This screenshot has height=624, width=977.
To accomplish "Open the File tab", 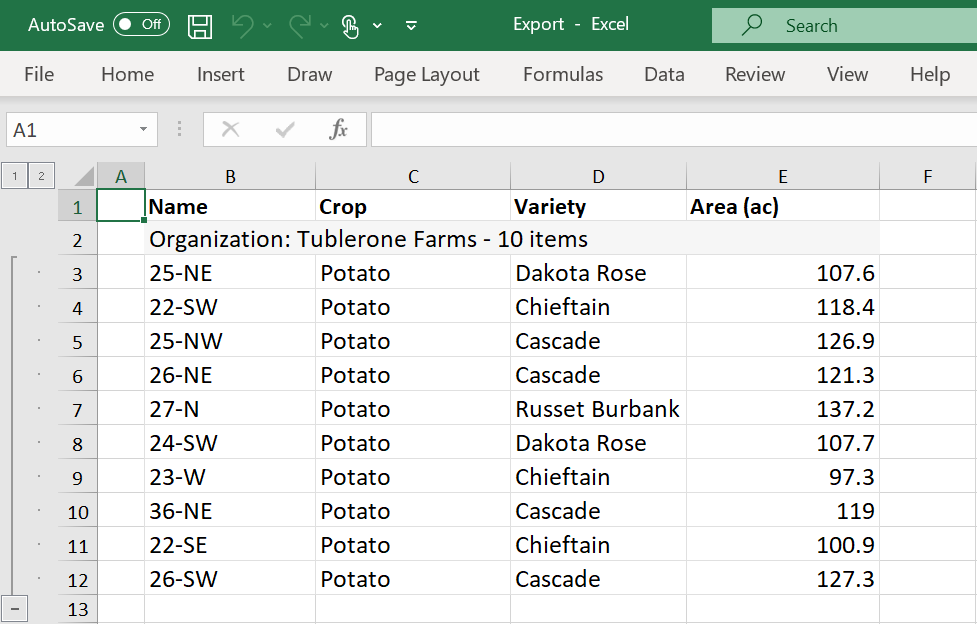I will pyautogui.click(x=39, y=74).
